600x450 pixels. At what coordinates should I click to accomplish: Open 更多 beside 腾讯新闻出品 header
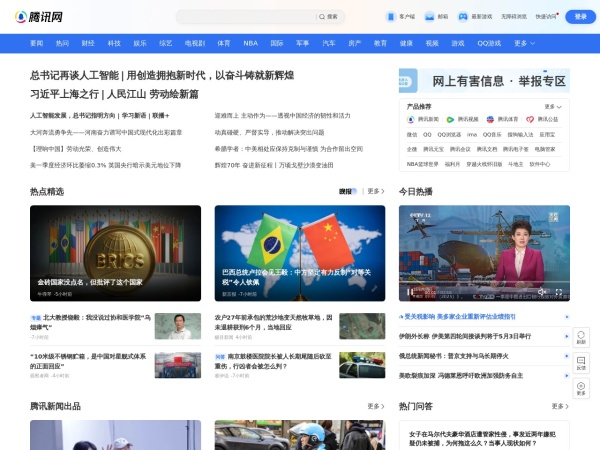click(376, 406)
